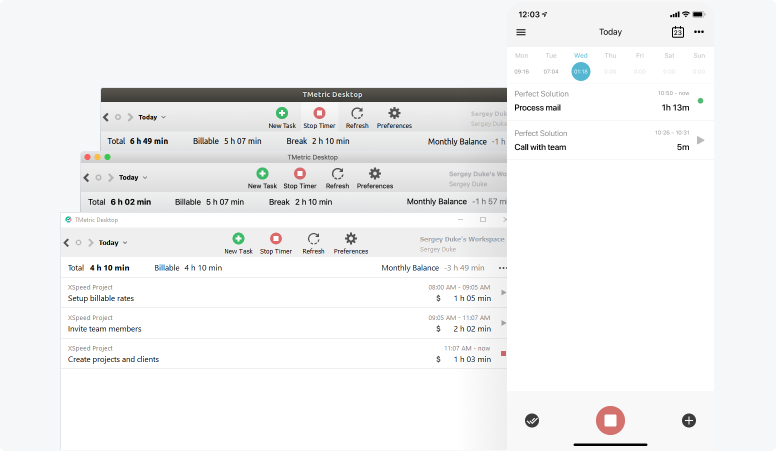
Task: Expand the Today dropdown in Ubuntu window
Action: pos(152,117)
